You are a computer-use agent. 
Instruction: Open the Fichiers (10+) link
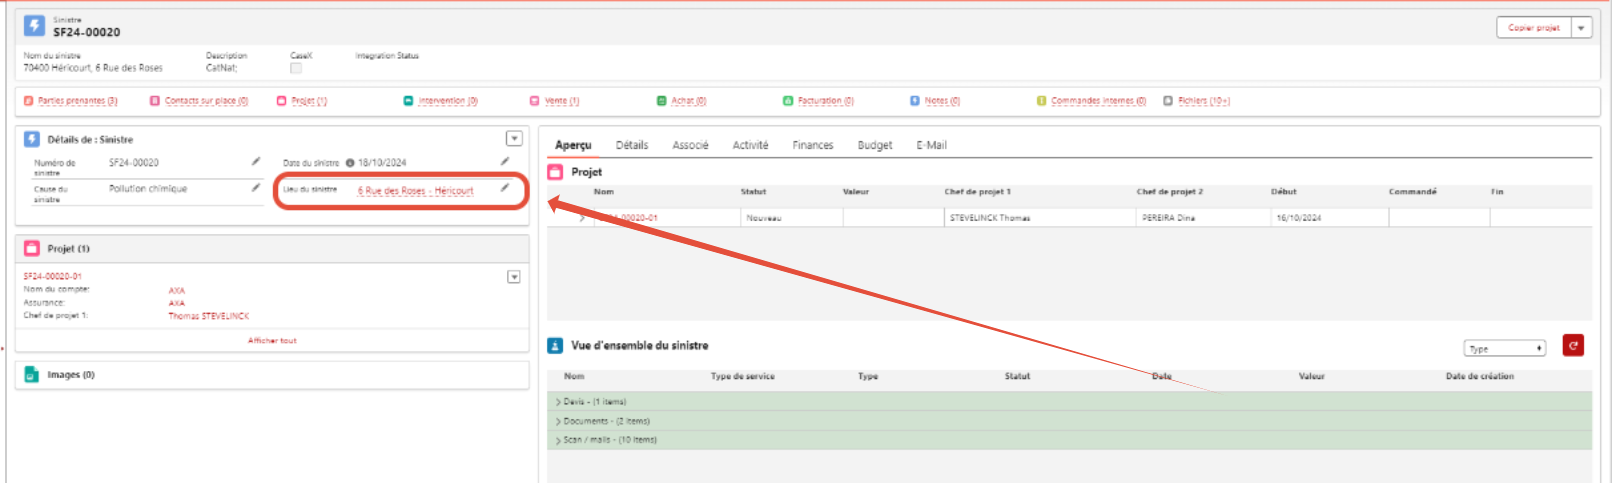1204,101
